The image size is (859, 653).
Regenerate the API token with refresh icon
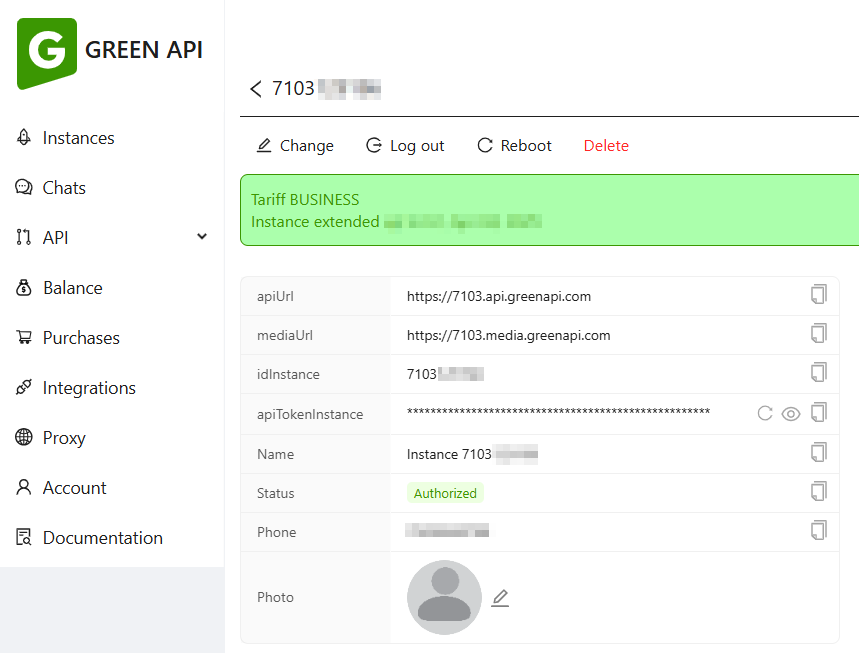click(765, 413)
